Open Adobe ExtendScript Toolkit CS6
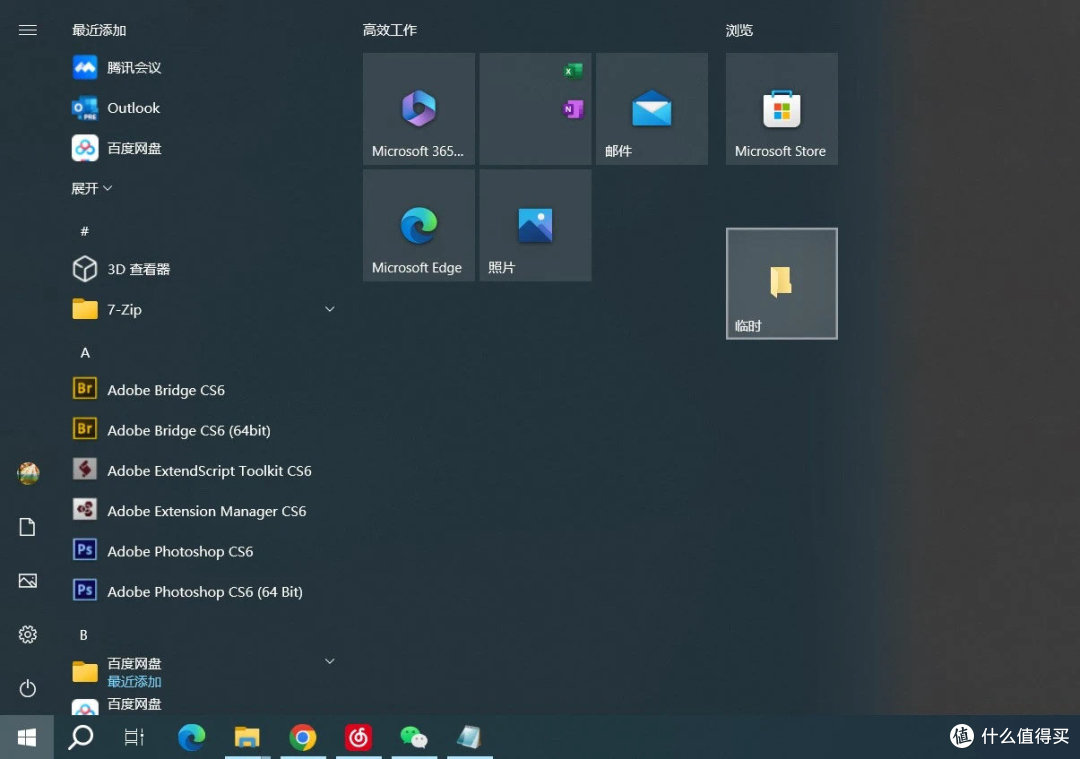This screenshot has height=759, width=1080. 203,470
